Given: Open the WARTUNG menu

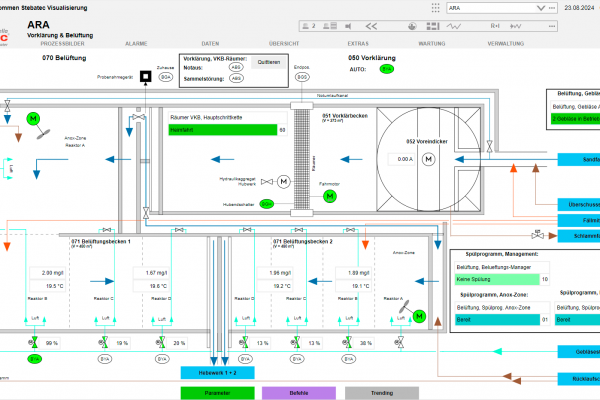Looking at the screenshot, I should pyautogui.click(x=432, y=44).
